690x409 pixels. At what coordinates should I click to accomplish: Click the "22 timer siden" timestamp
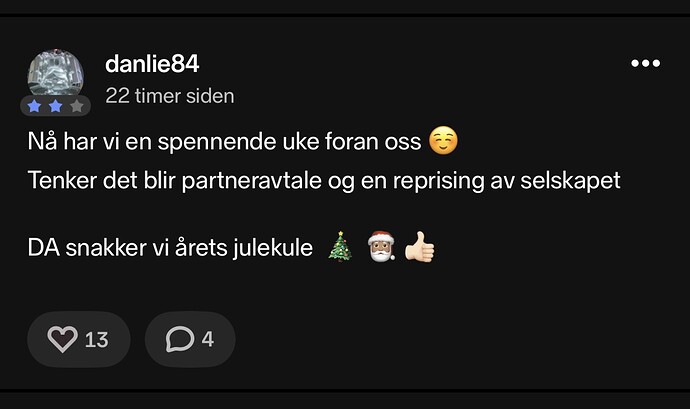coord(170,96)
